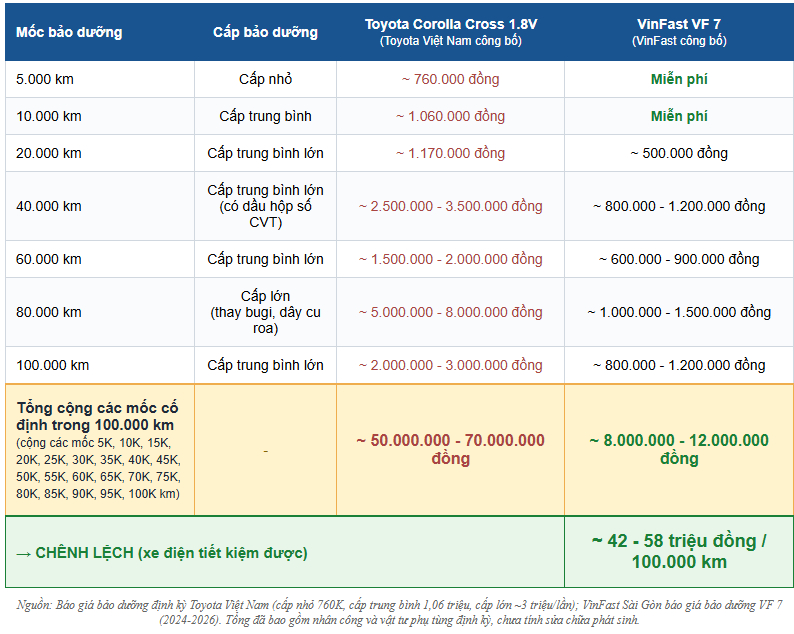Click '~ 2.000.000 - 3.000.000 đồng' cell

451,365
